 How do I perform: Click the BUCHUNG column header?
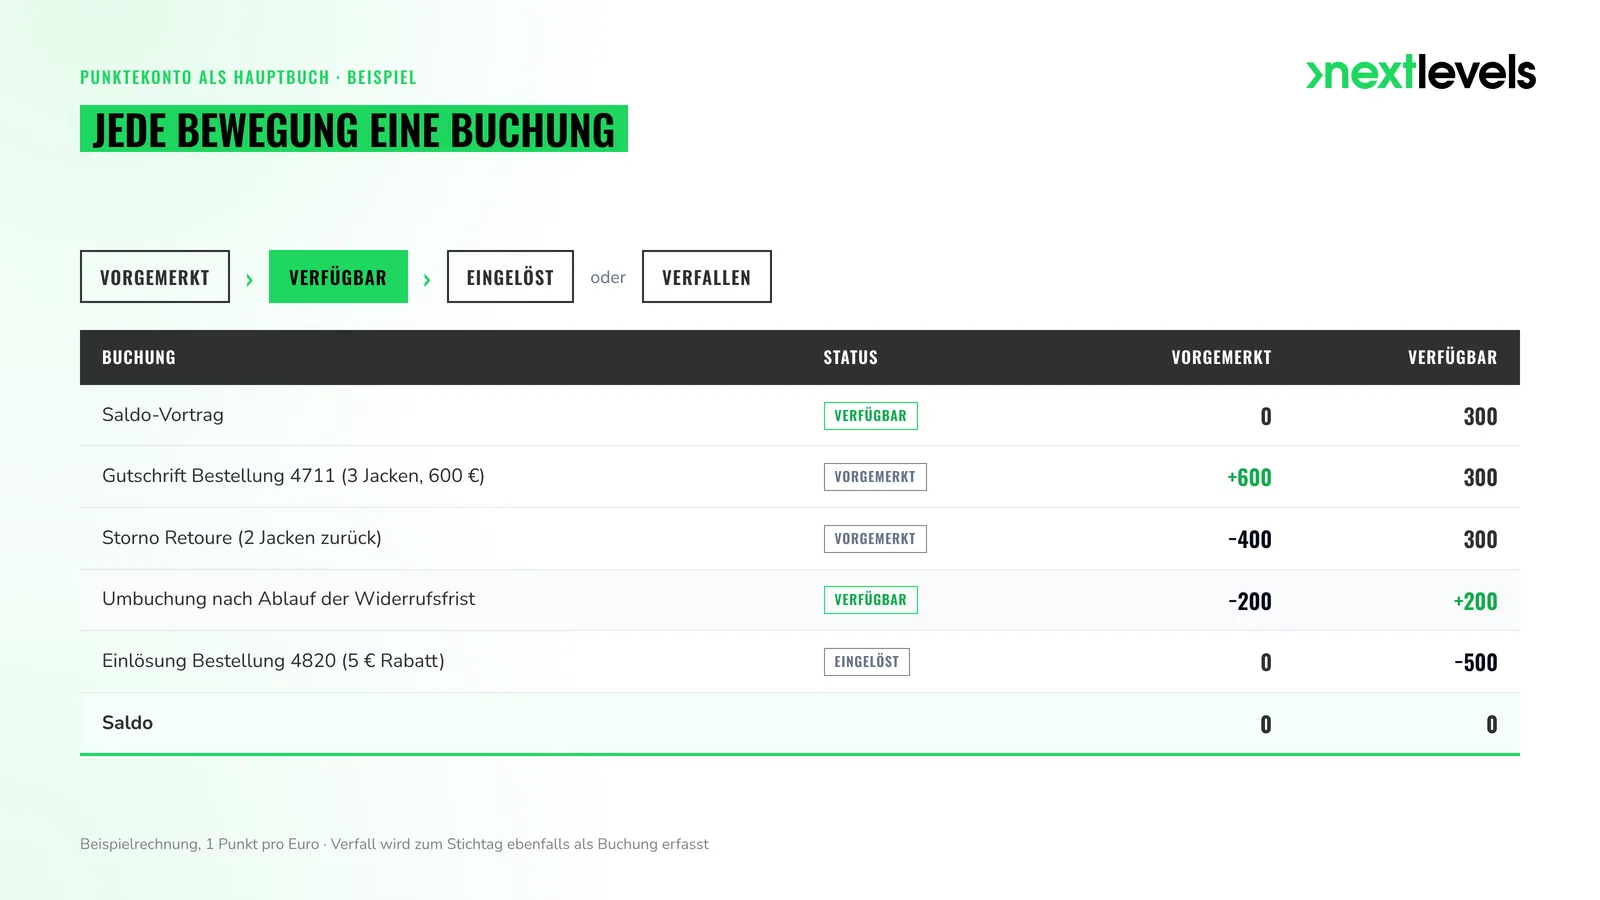coord(139,358)
